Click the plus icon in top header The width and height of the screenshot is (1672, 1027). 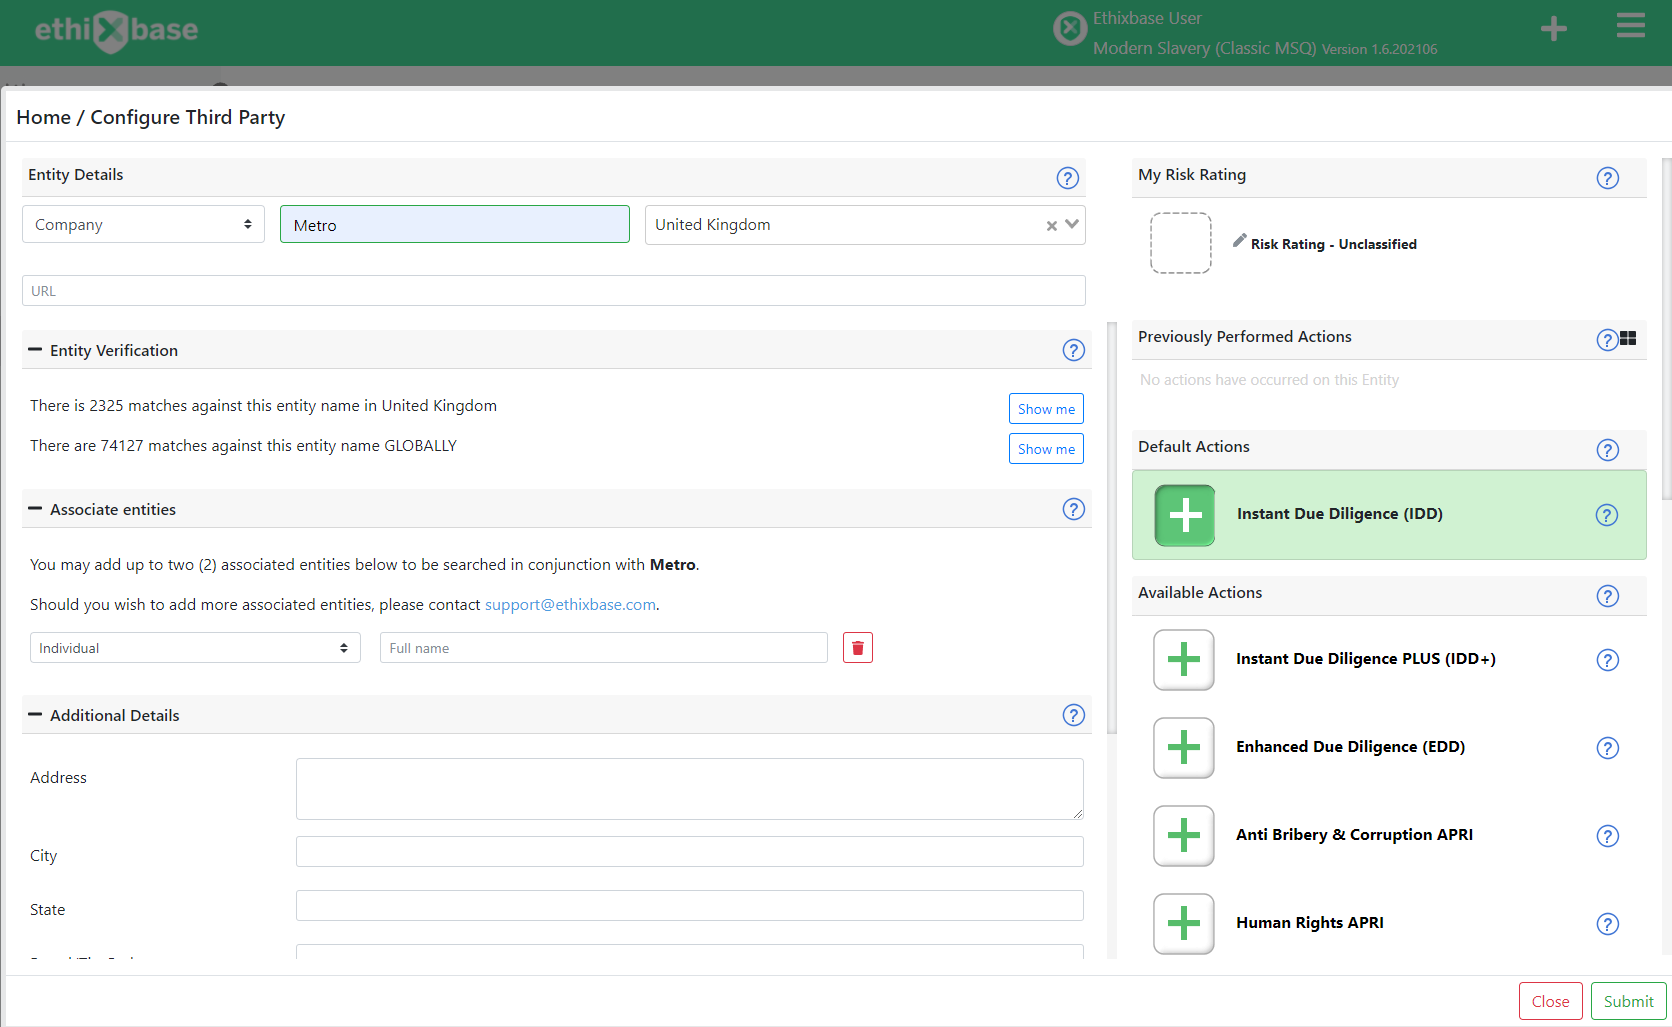(x=1554, y=29)
